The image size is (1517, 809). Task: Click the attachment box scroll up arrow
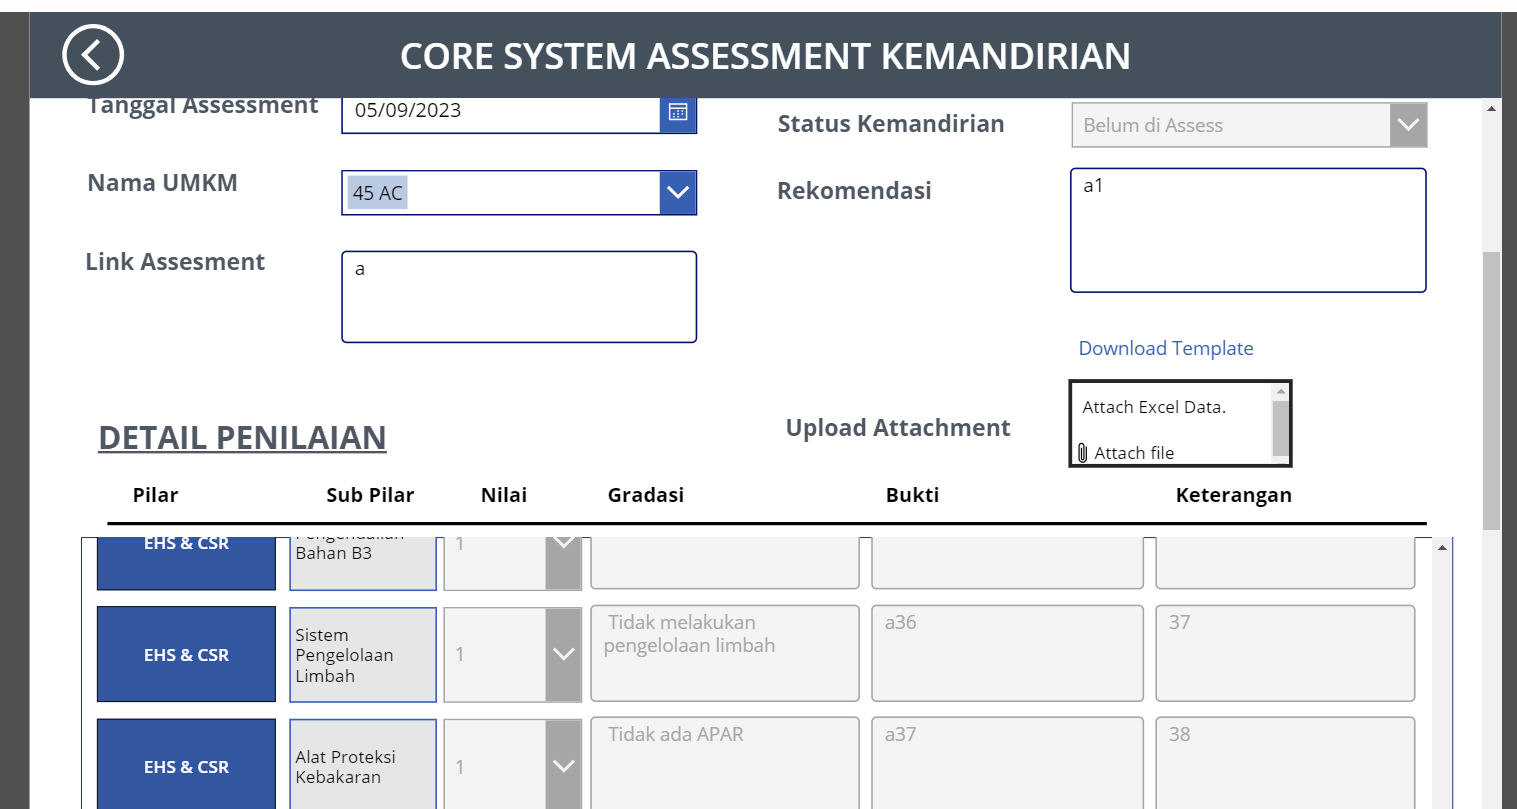(x=1281, y=392)
